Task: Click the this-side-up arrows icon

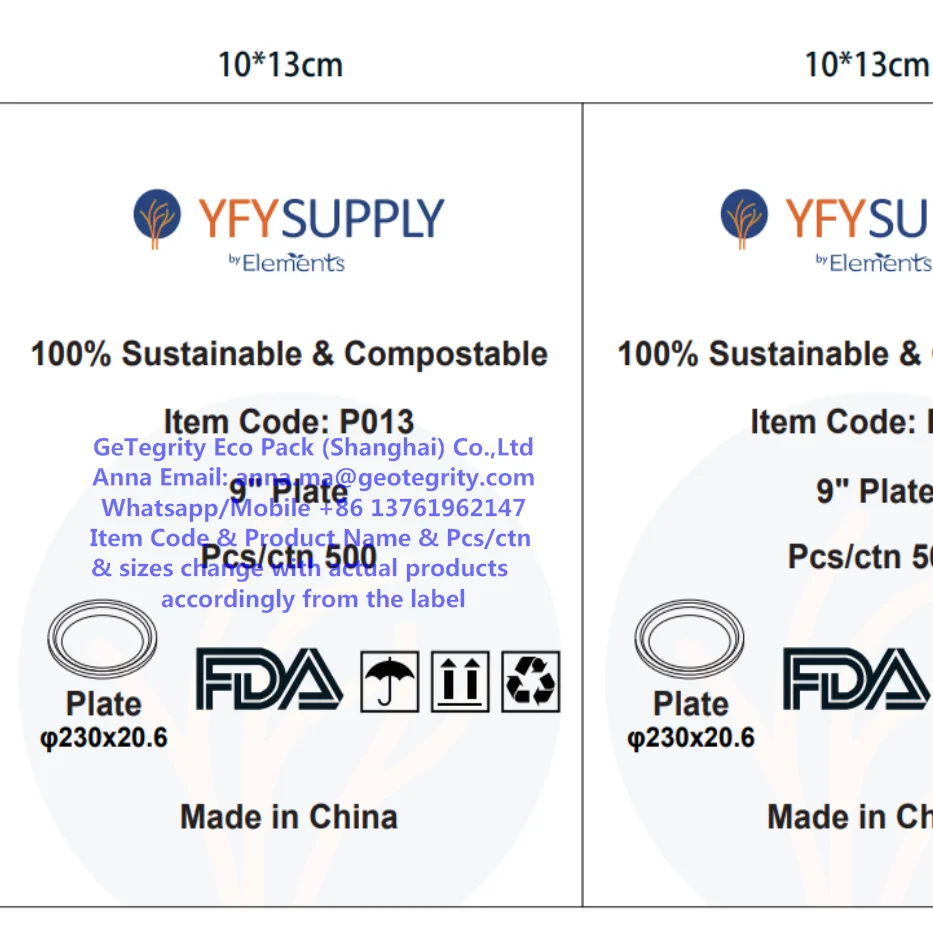Action: (x=460, y=681)
